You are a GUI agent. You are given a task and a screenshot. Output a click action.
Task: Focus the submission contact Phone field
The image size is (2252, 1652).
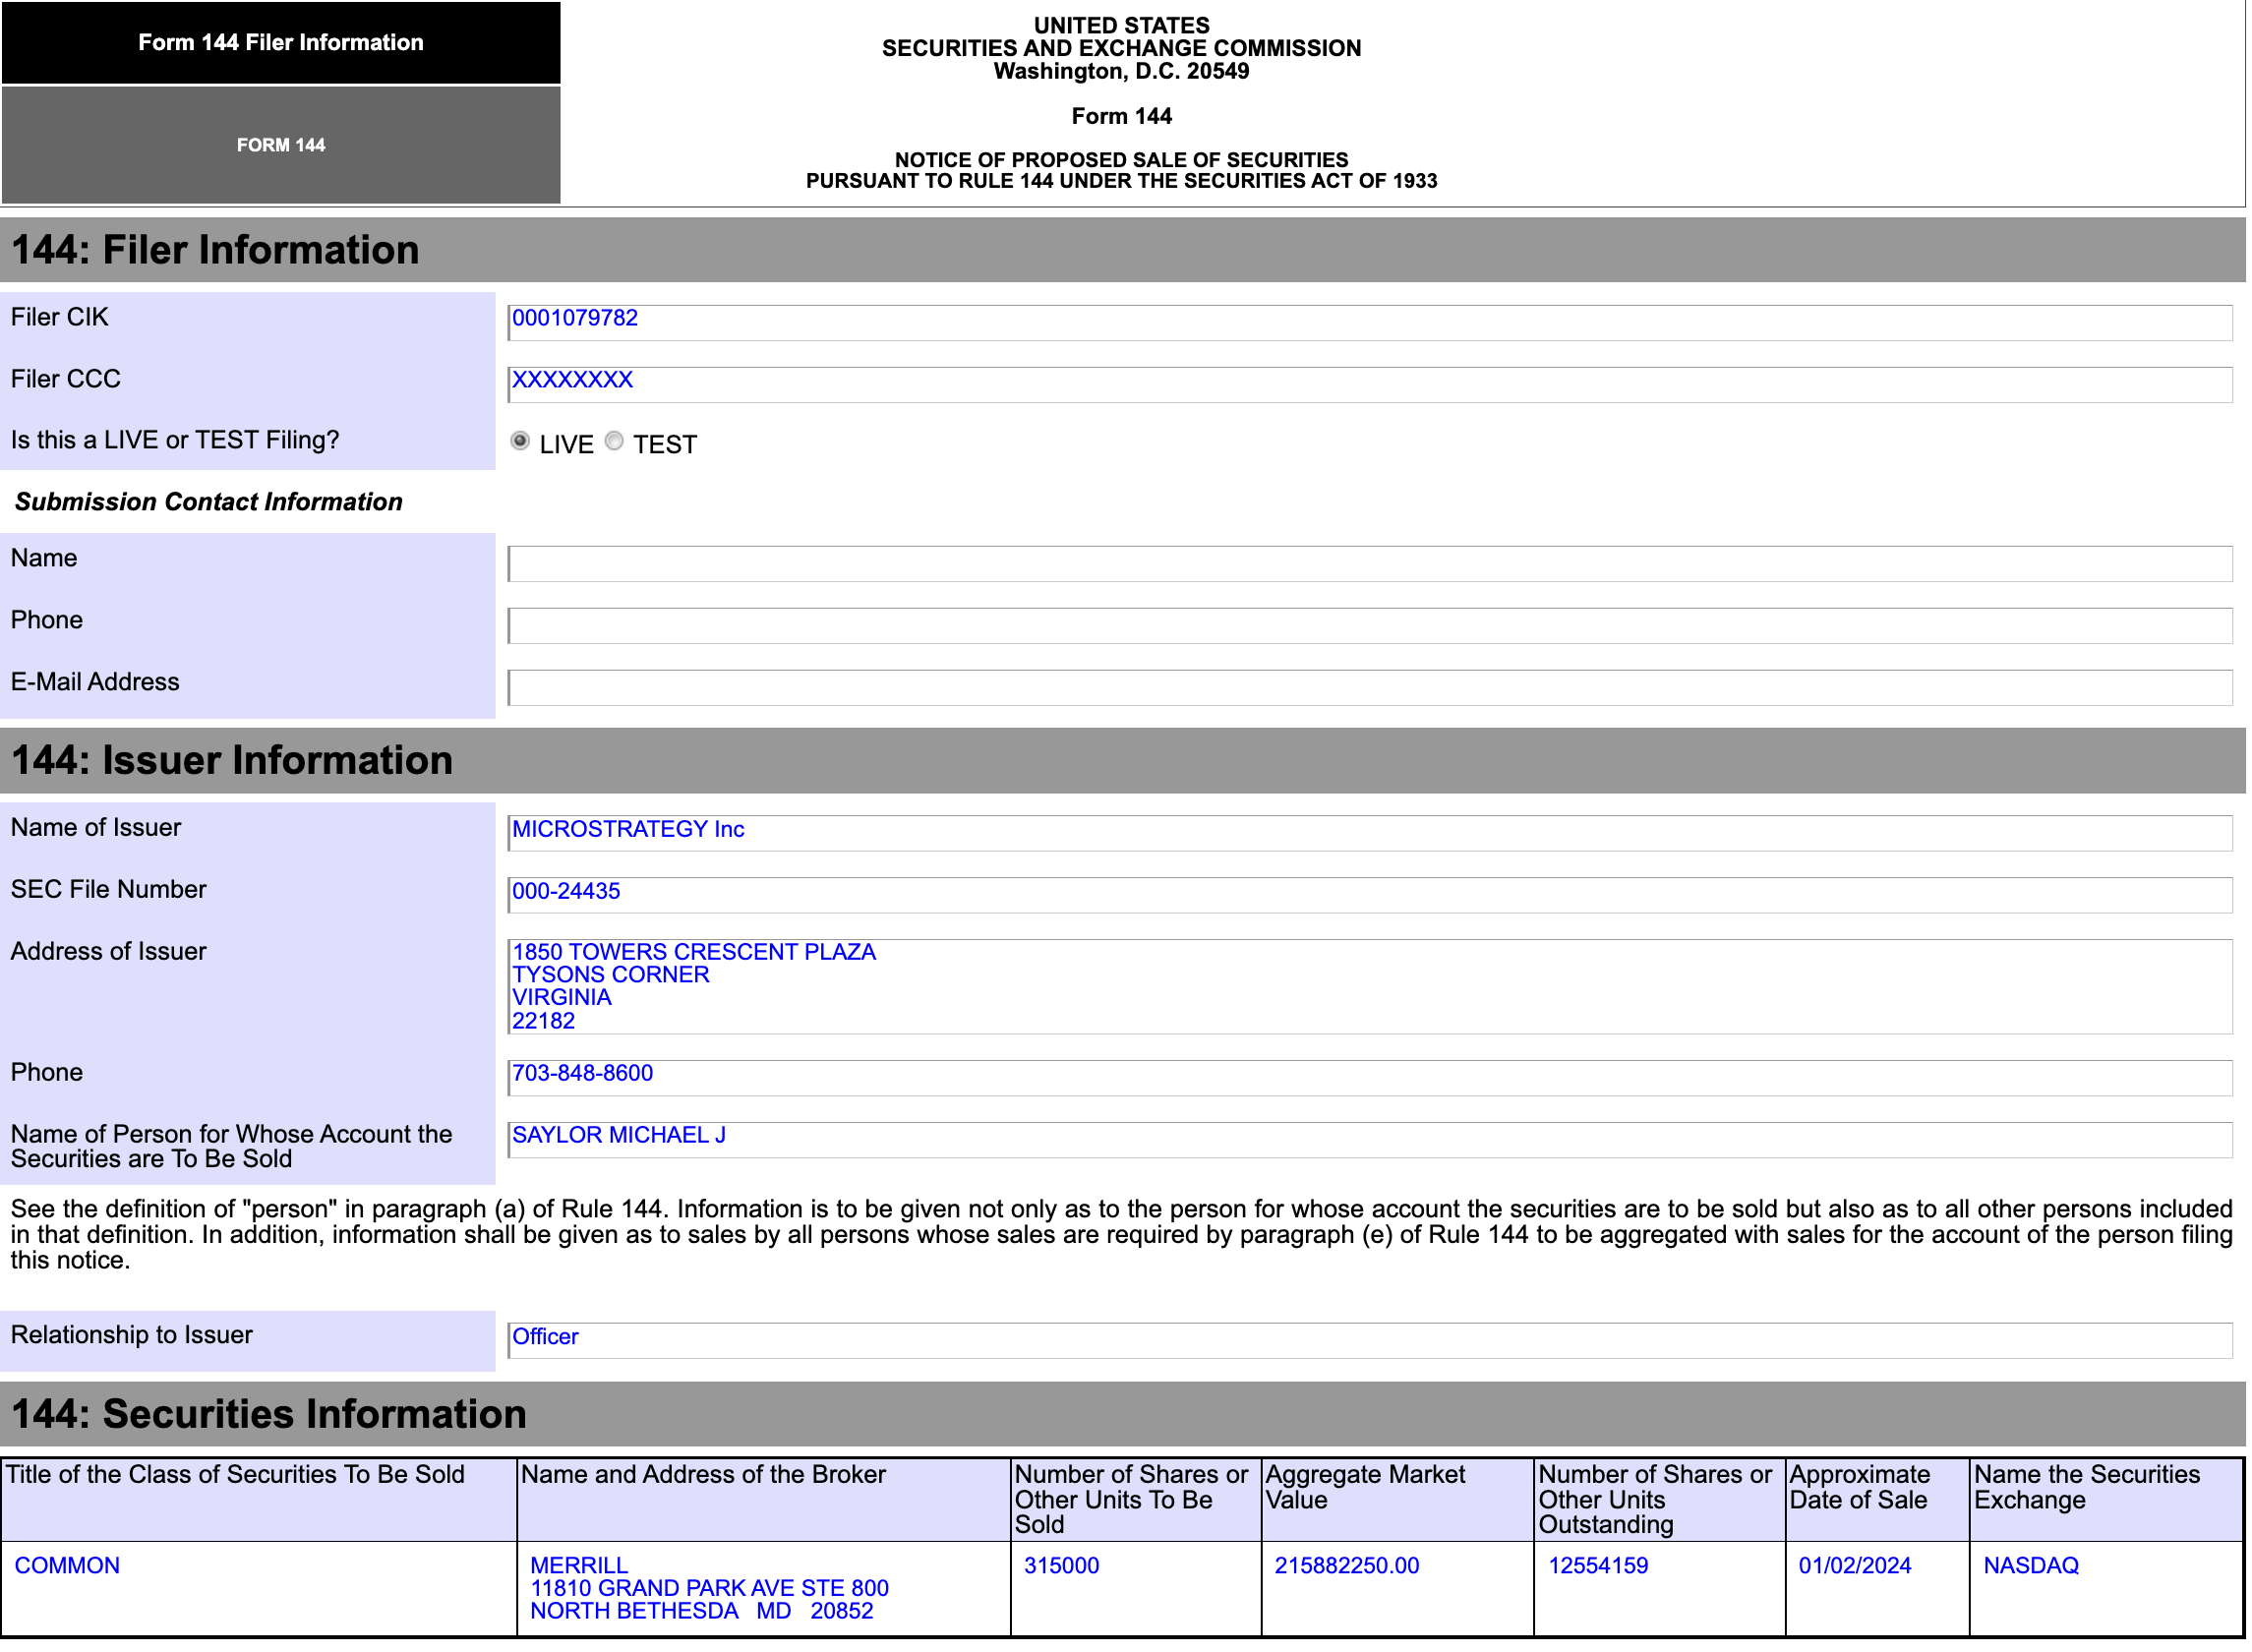[x=1370, y=627]
